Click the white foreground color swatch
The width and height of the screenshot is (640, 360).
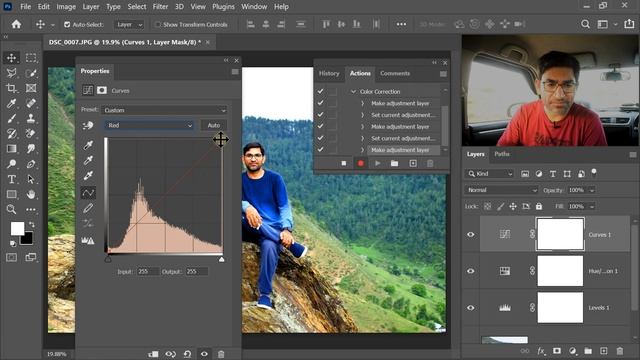[17, 228]
